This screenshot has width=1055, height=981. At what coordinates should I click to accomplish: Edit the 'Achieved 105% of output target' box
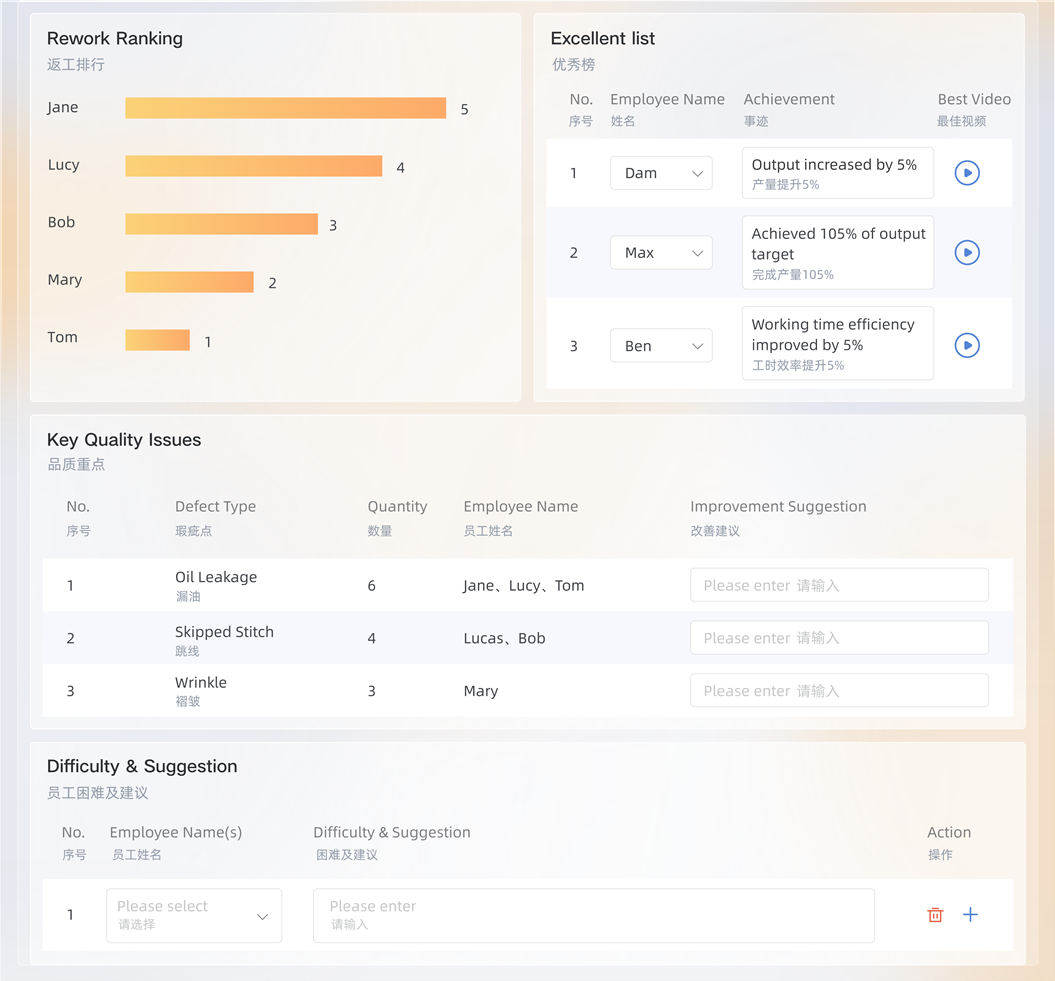coord(837,253)
